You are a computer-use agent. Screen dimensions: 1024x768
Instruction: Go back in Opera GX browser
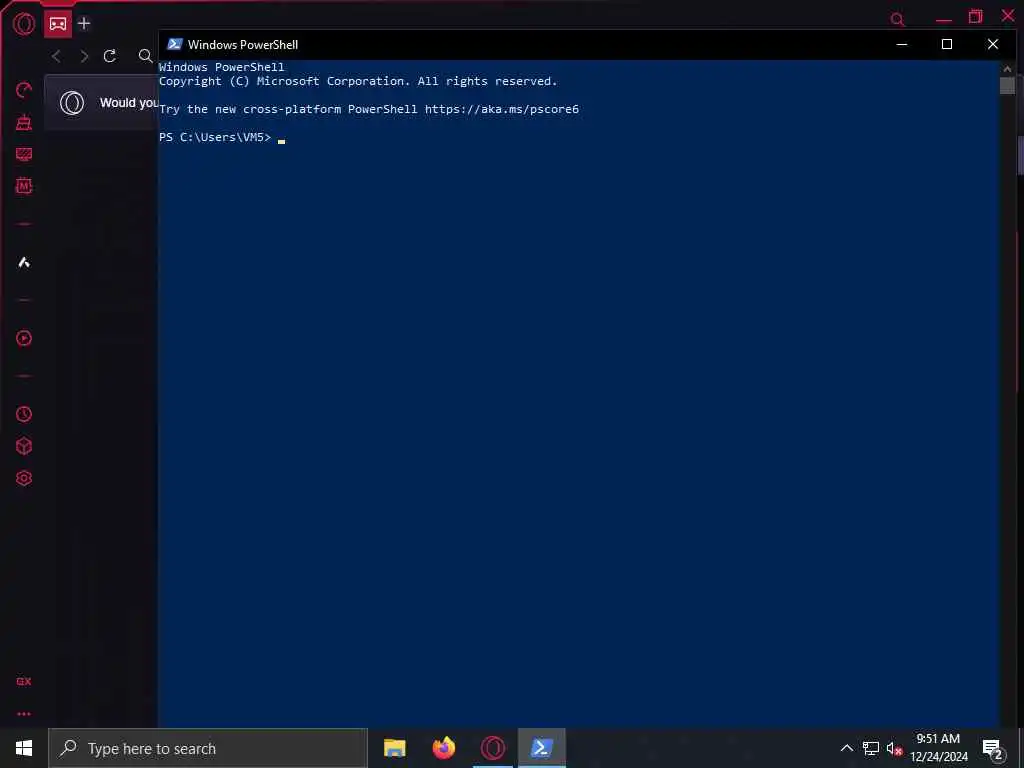coord(56,56)
